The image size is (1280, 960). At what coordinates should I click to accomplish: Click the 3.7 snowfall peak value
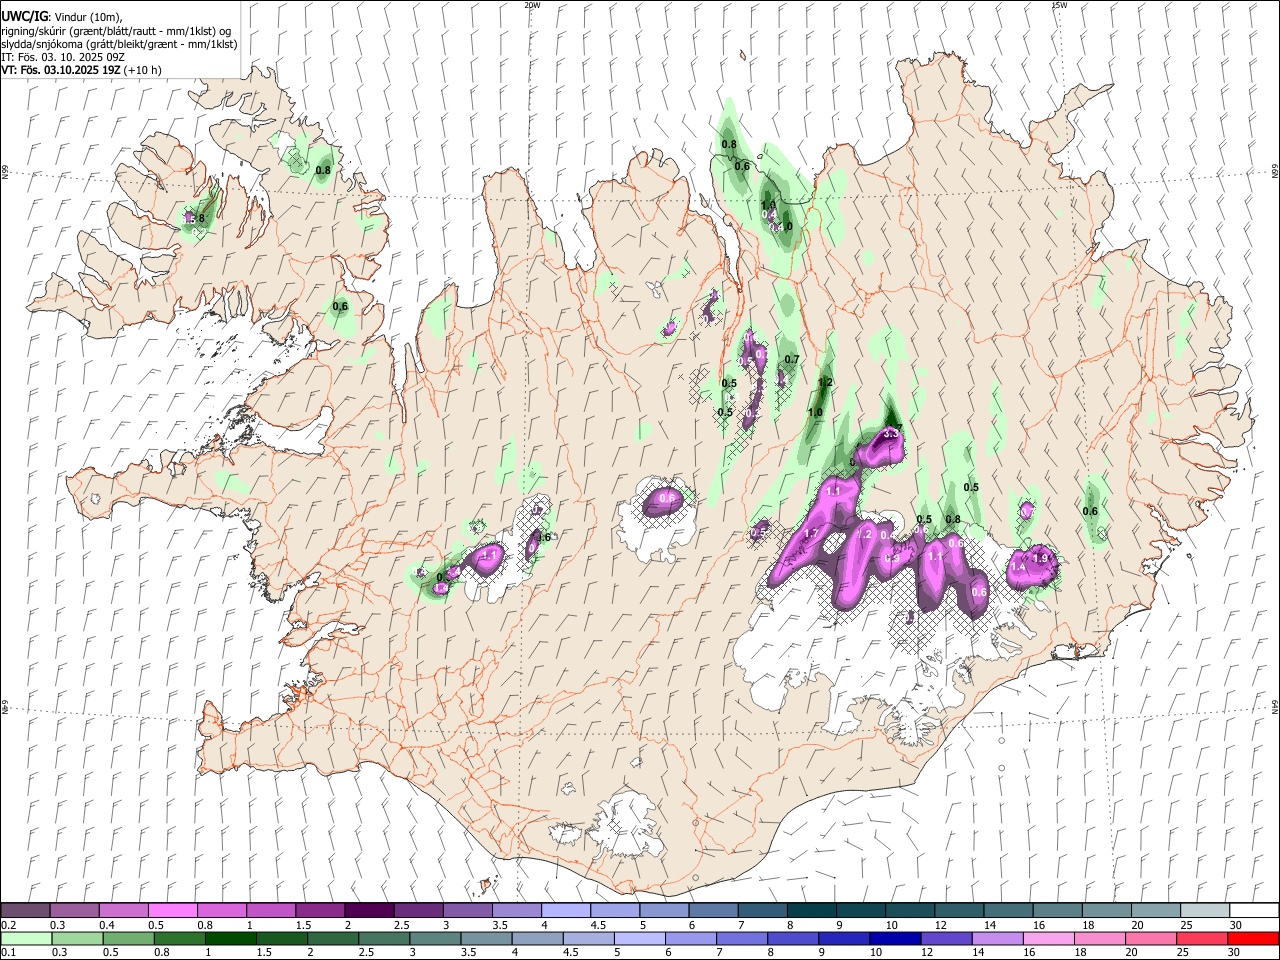pyautogui.click(x=892, y=431)
